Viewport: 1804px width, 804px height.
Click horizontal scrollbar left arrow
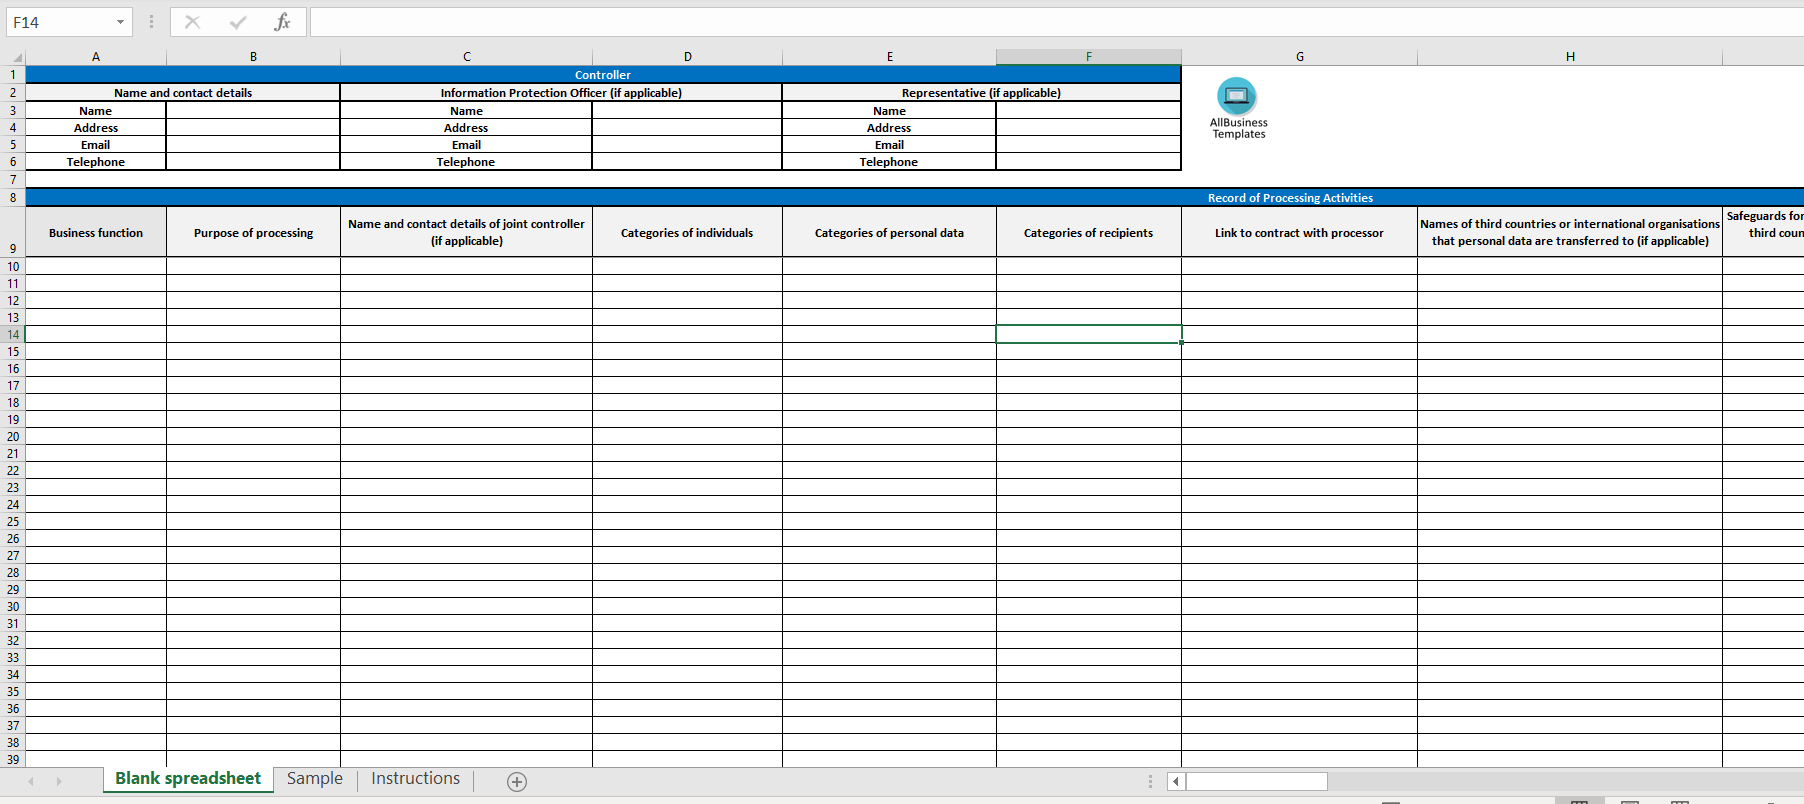coord(1176,781)
